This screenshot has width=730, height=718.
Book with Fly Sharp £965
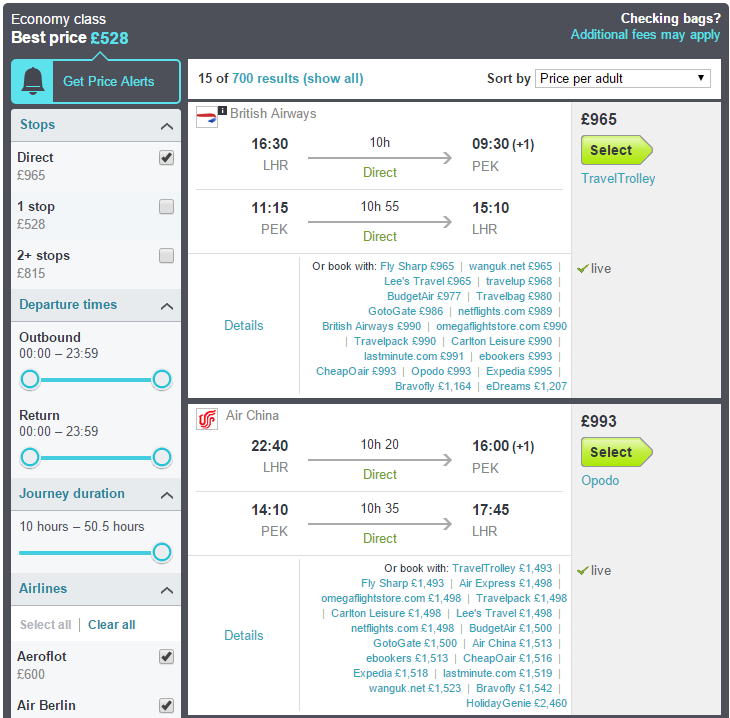pyautogui.click(x=417, y=266)
